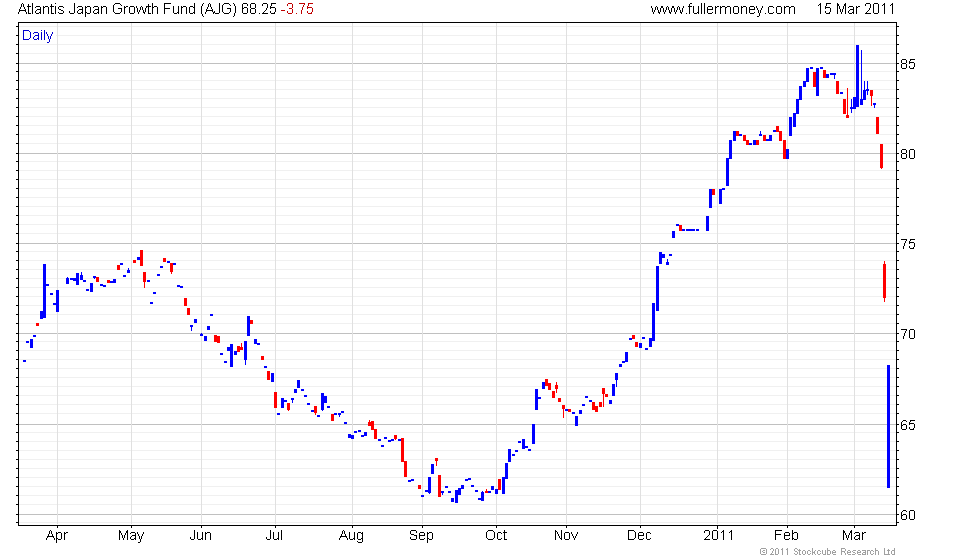Click the '60' price axis label
The image size is (980, 560).
[x=908, y=516]
